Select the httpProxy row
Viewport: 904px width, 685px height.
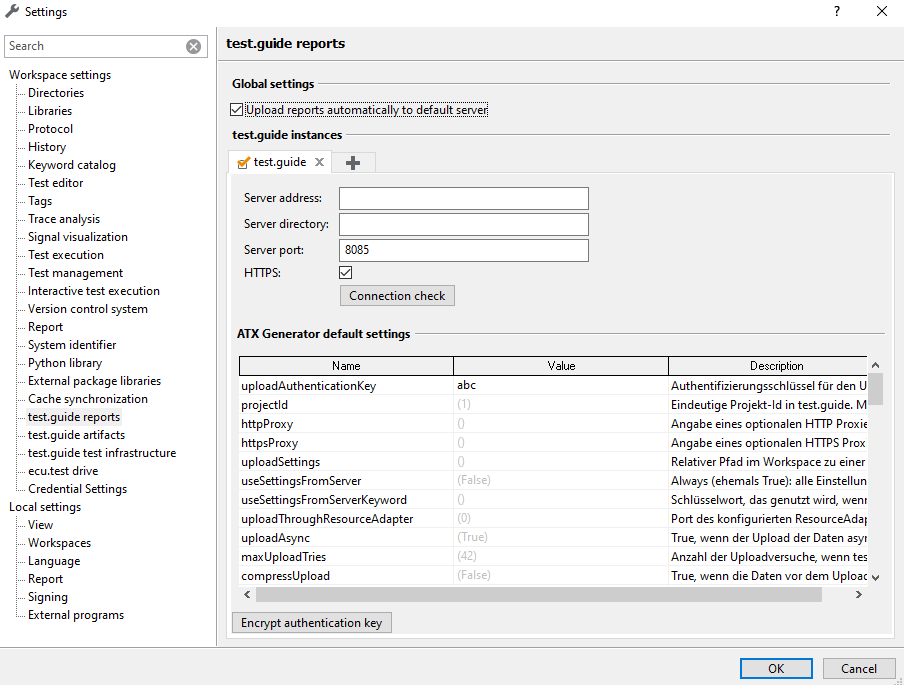click(x=553, y=424)
